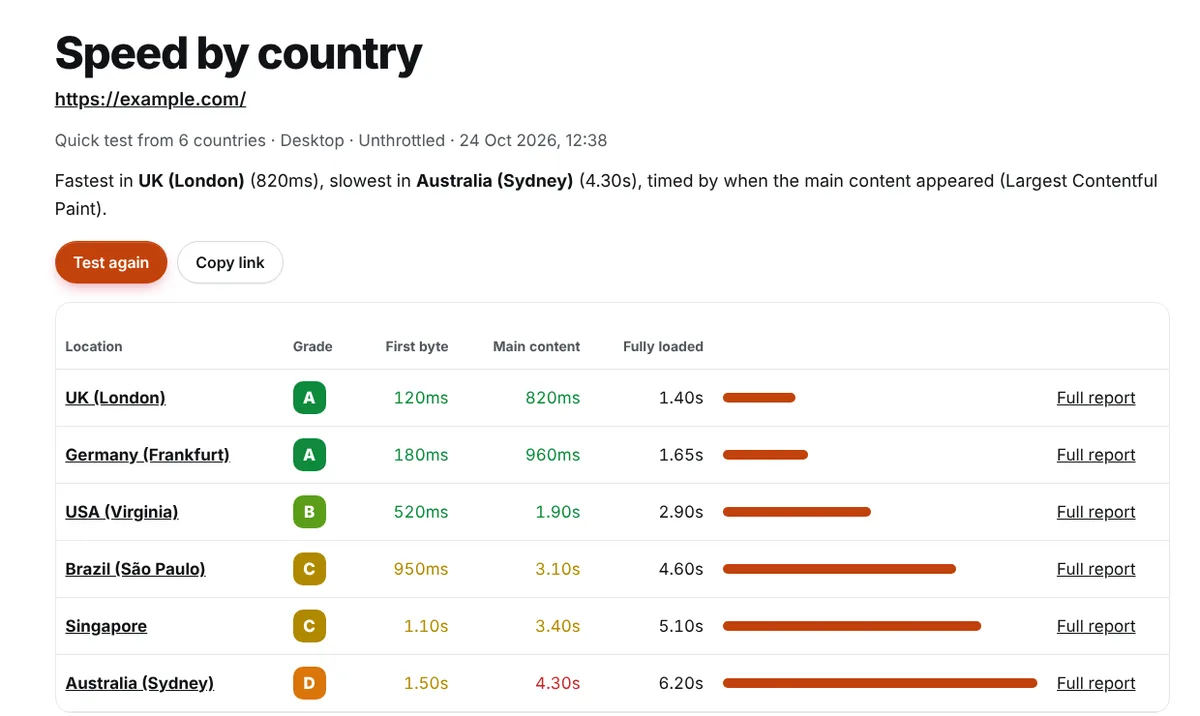
Task: Click the 950ms first byte value
Action: (x=421, y=569)
